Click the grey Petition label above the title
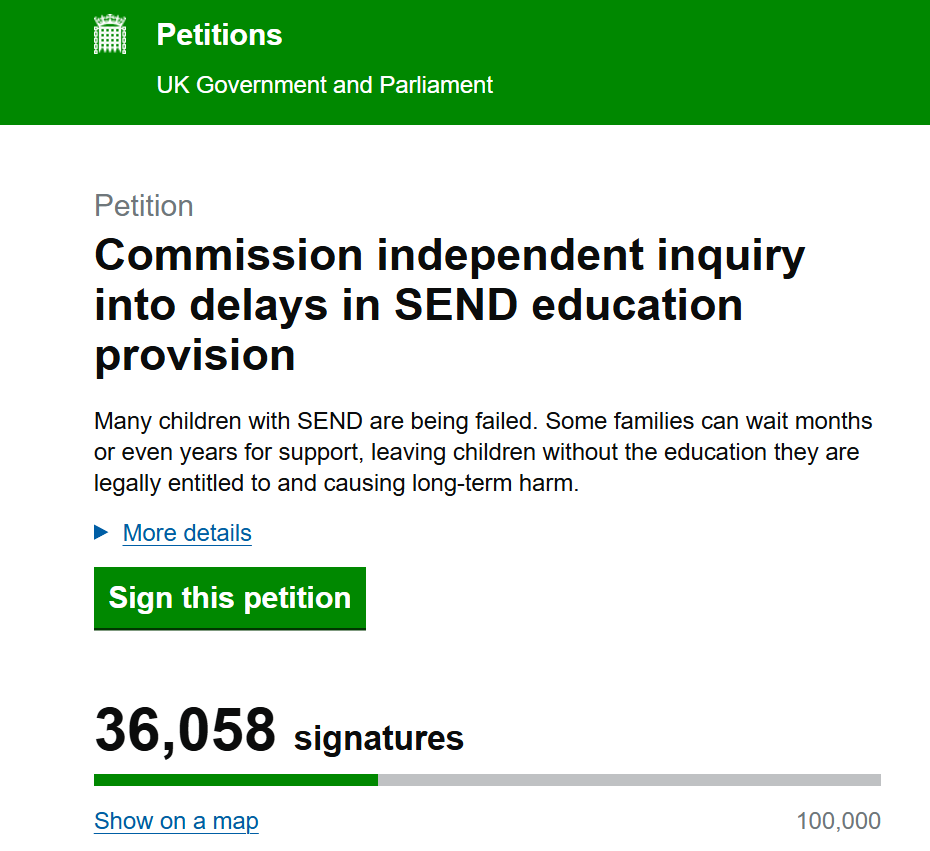The image size is (930, 851). pos(143,206)
